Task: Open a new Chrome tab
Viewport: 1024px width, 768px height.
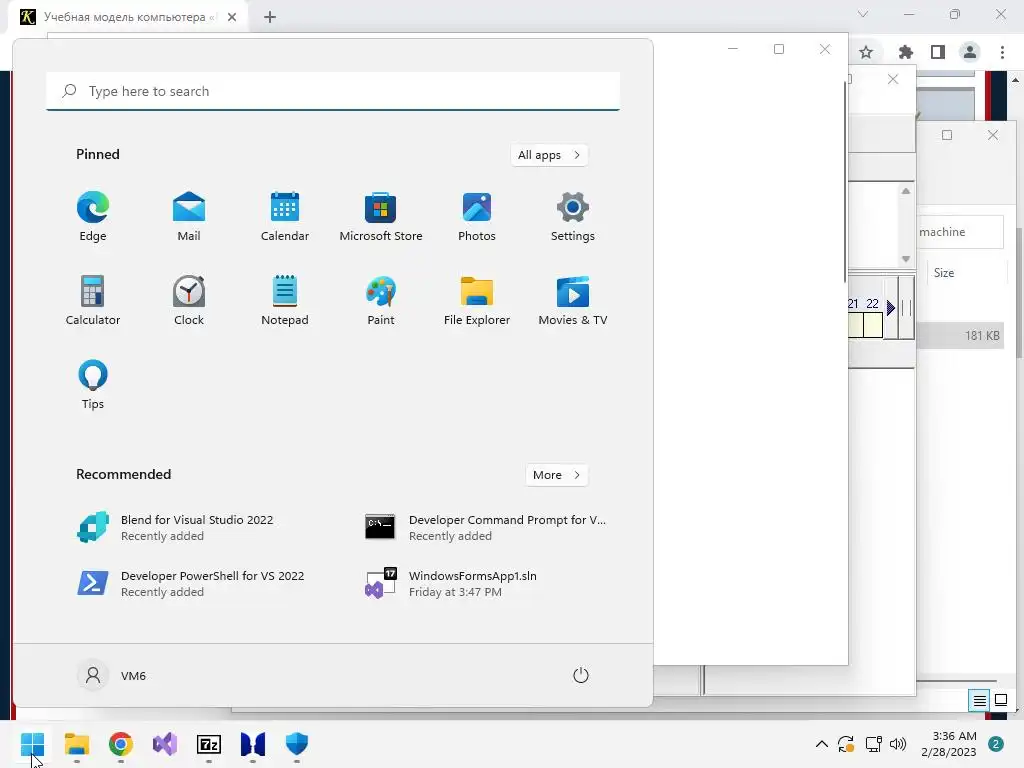Action: (270, 17)
